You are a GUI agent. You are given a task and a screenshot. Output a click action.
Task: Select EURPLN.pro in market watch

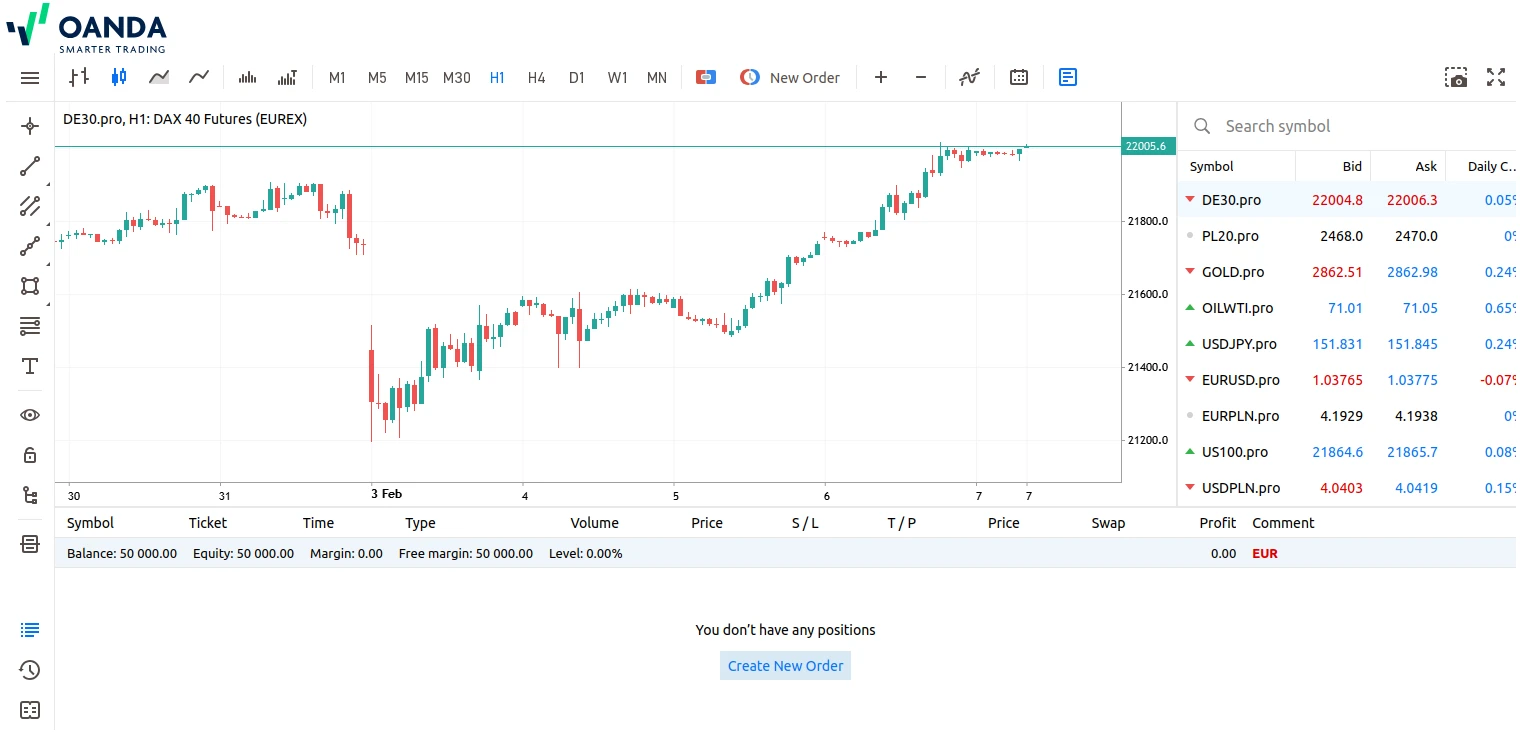1348,416
